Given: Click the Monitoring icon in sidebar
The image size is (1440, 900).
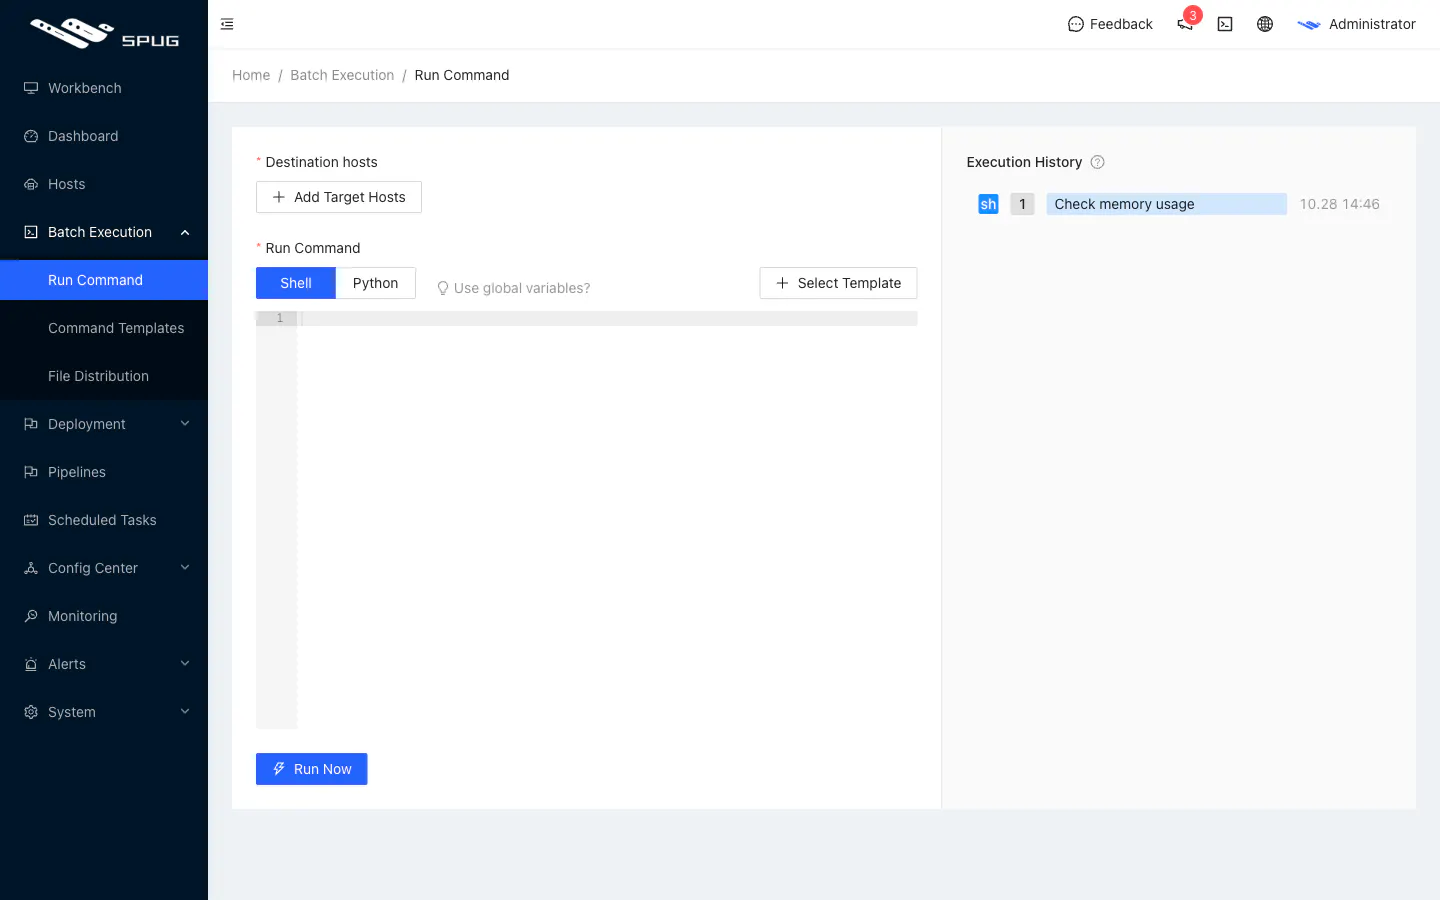Looking at the screenshot, I should [31, 616].
